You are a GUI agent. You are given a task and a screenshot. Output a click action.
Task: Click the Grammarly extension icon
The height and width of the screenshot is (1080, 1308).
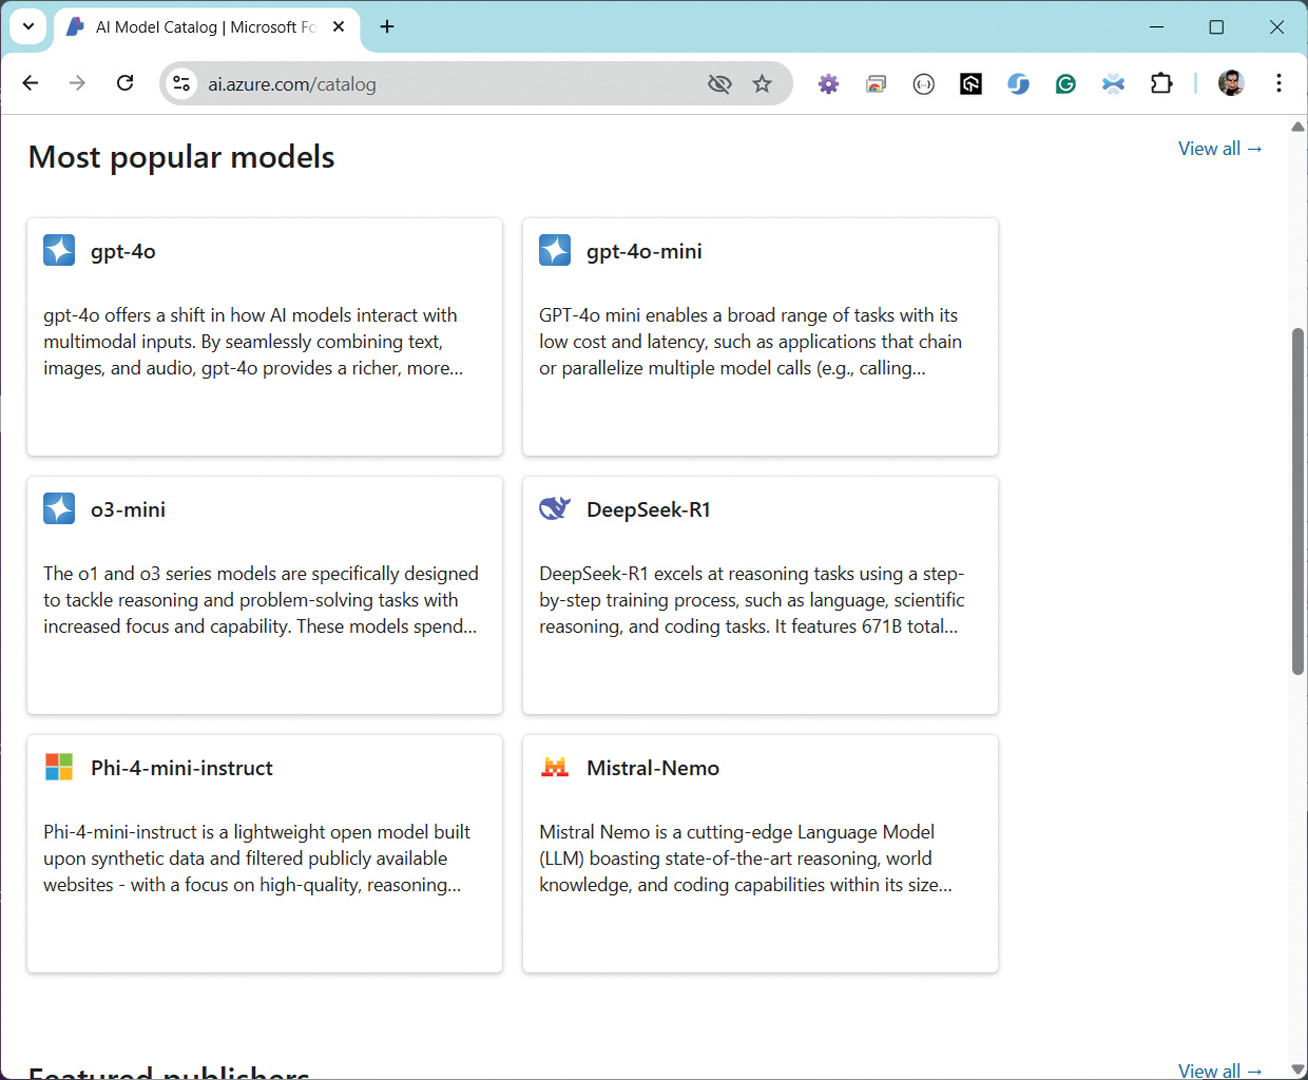(x=1065, y=84)
